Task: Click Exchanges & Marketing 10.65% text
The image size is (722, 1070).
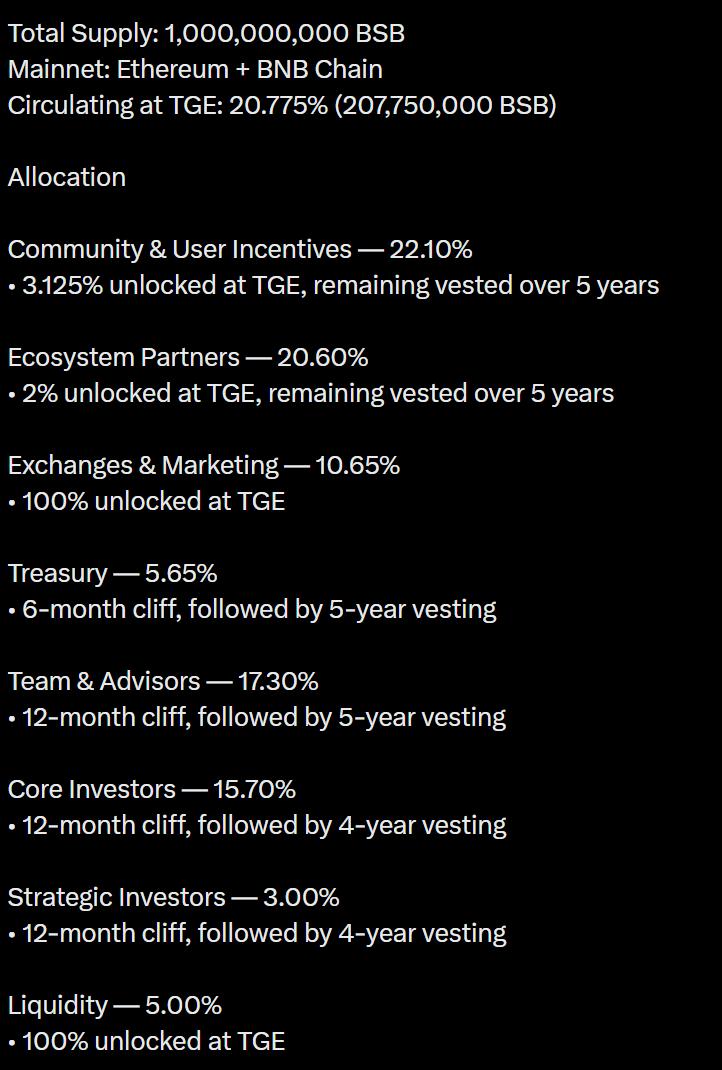Action: (x=204, y=465)
